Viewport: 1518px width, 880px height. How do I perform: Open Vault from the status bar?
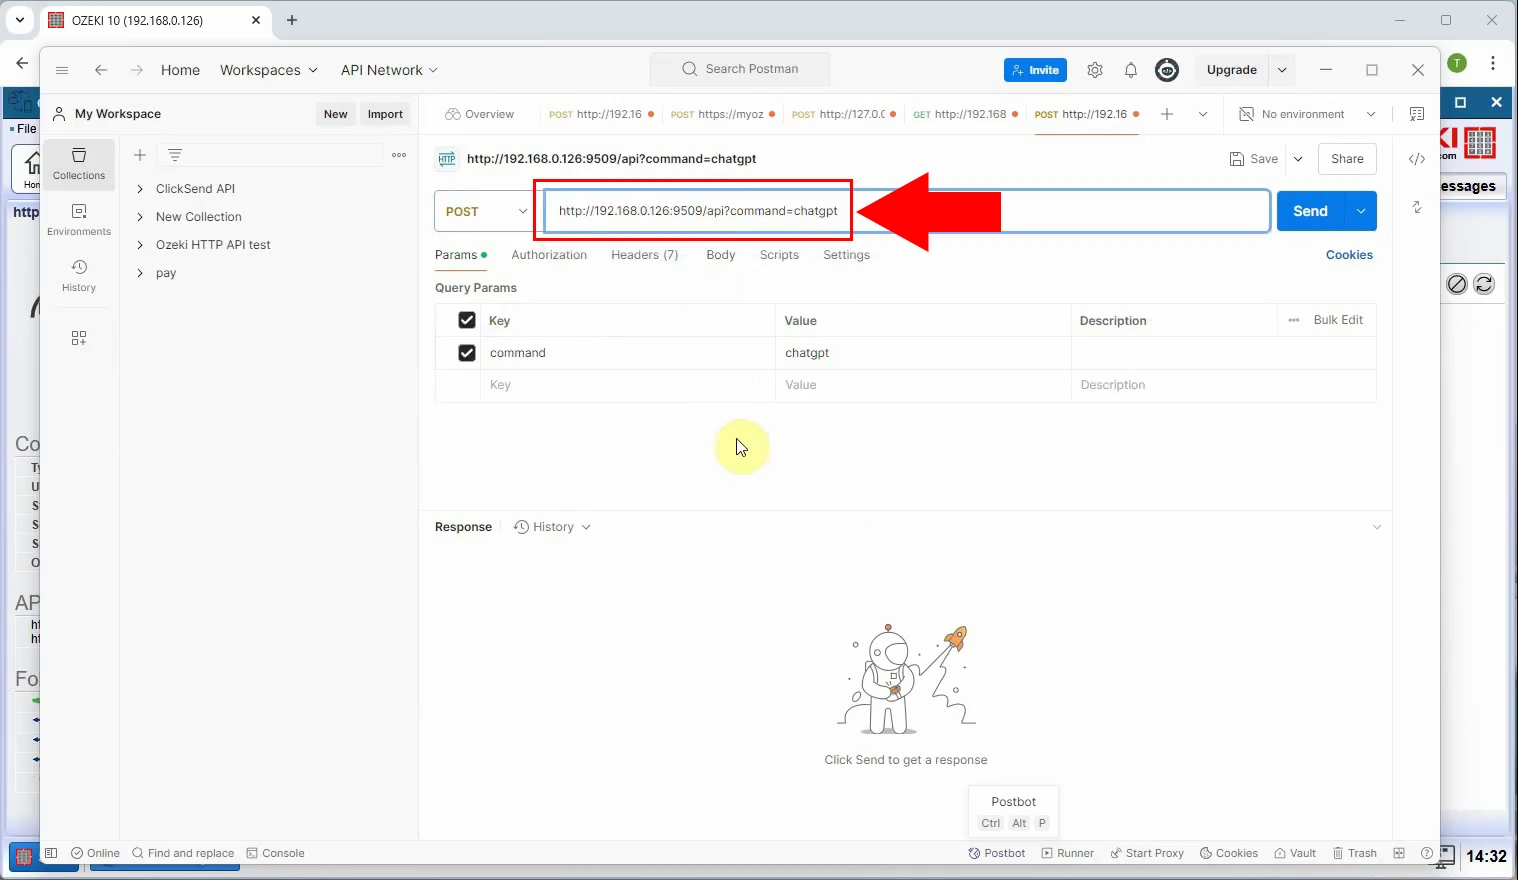(1295, 853)
